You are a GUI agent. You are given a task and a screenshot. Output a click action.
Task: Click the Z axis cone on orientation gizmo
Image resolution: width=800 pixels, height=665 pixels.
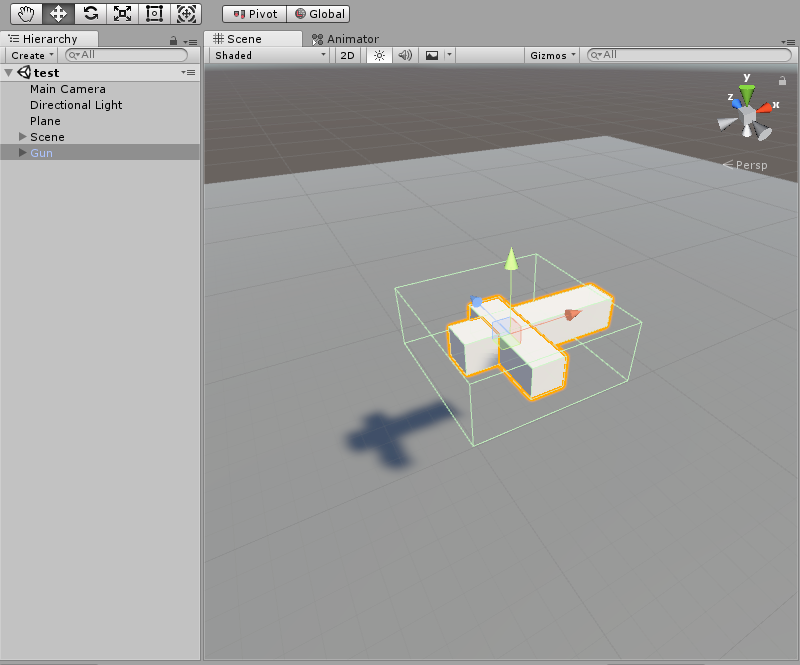point(737,103)
